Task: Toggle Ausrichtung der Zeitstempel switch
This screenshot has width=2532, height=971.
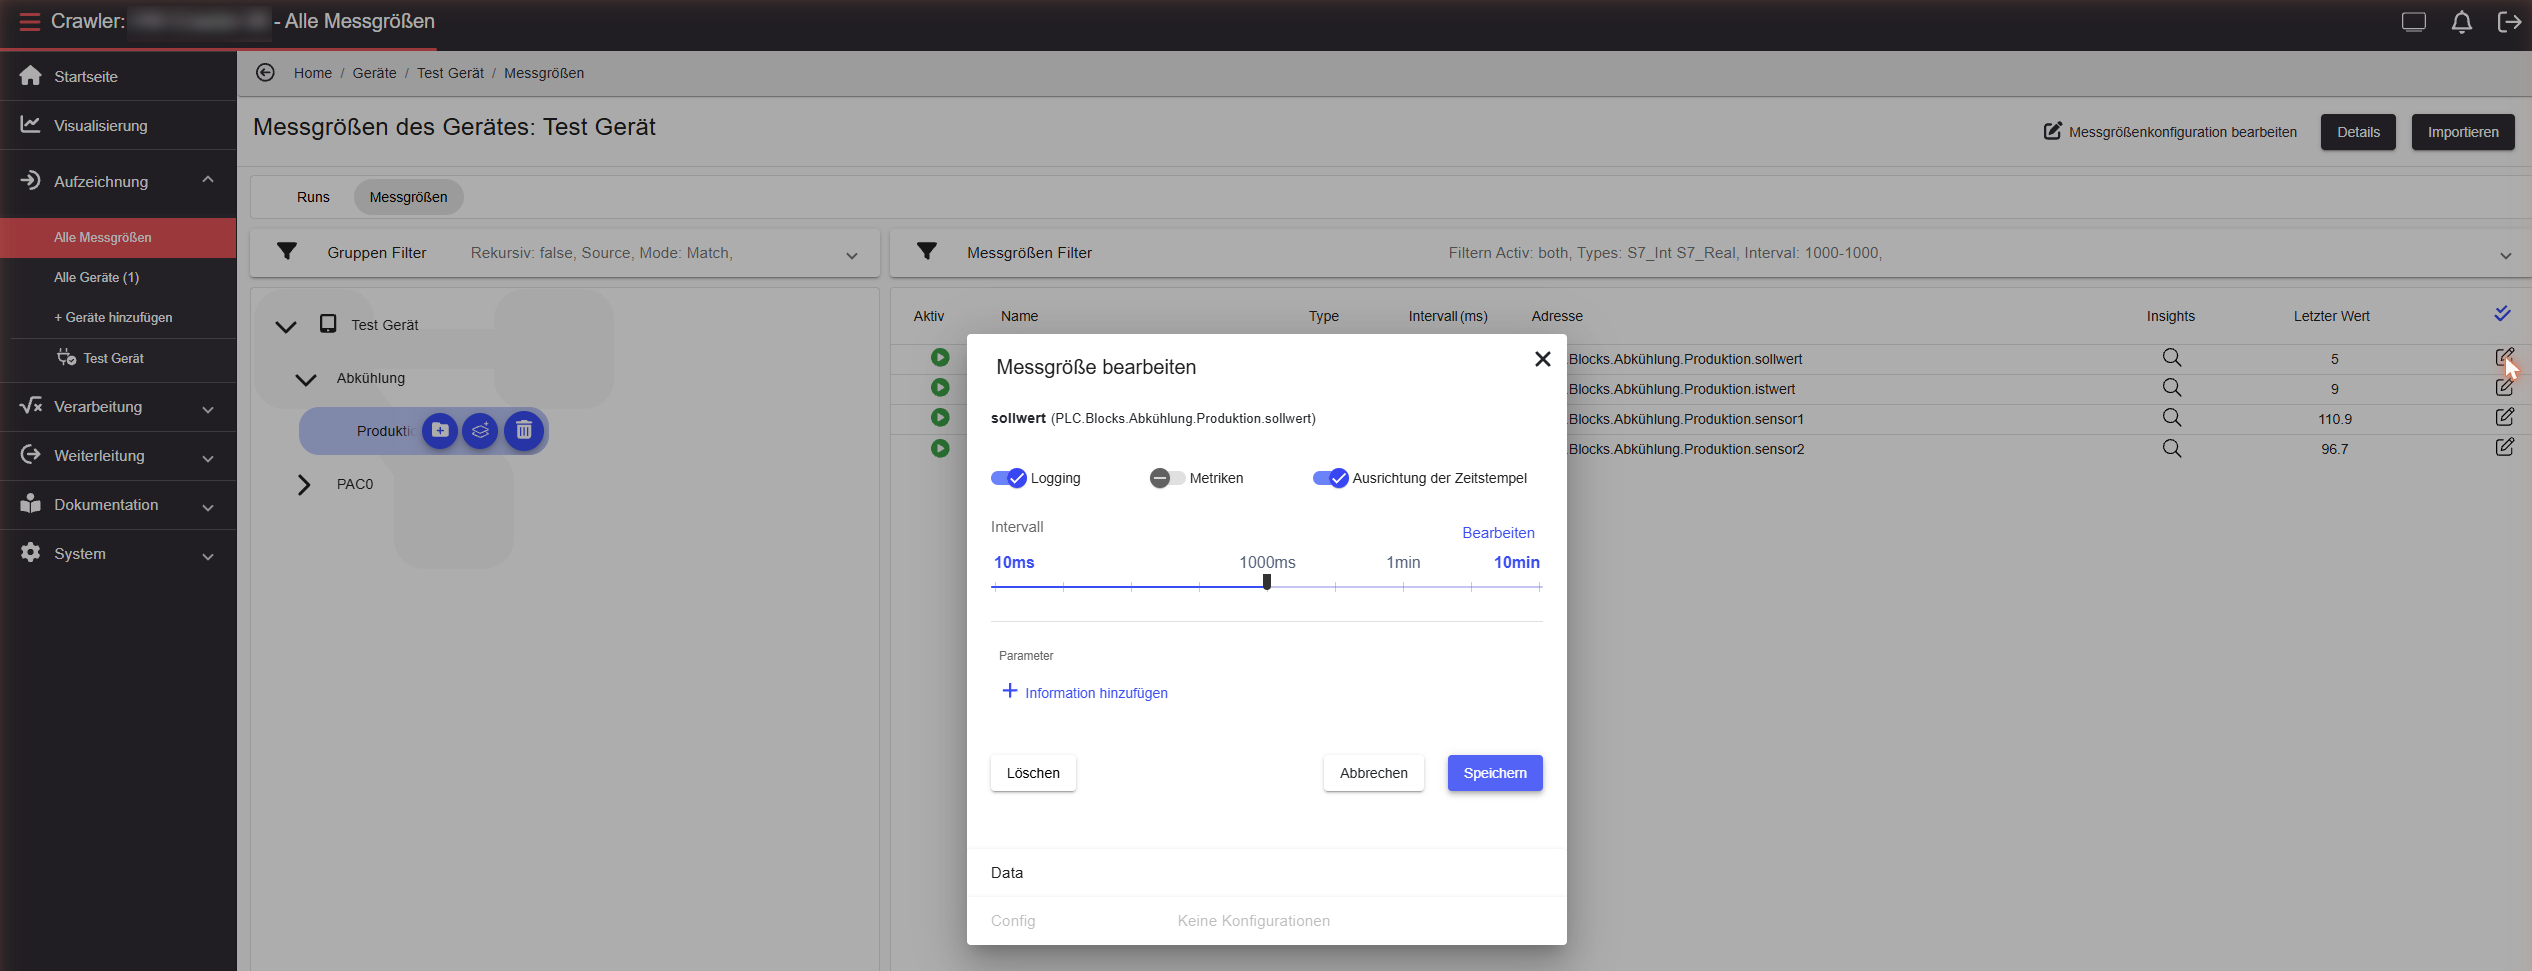Action: 1331,478
